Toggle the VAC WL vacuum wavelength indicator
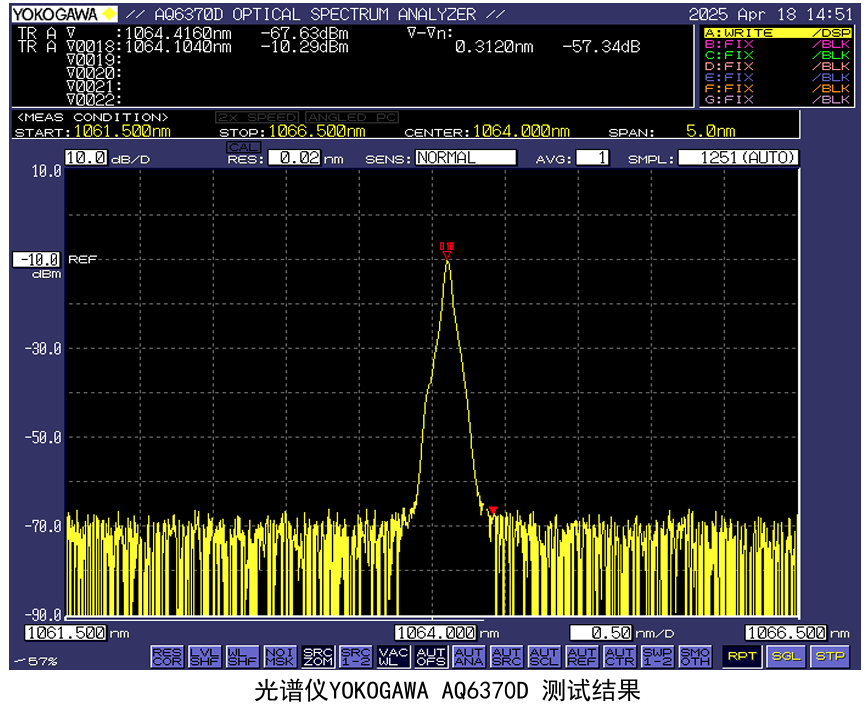Image resolution: width=867 pixels, height=710 pixels. 393,656
